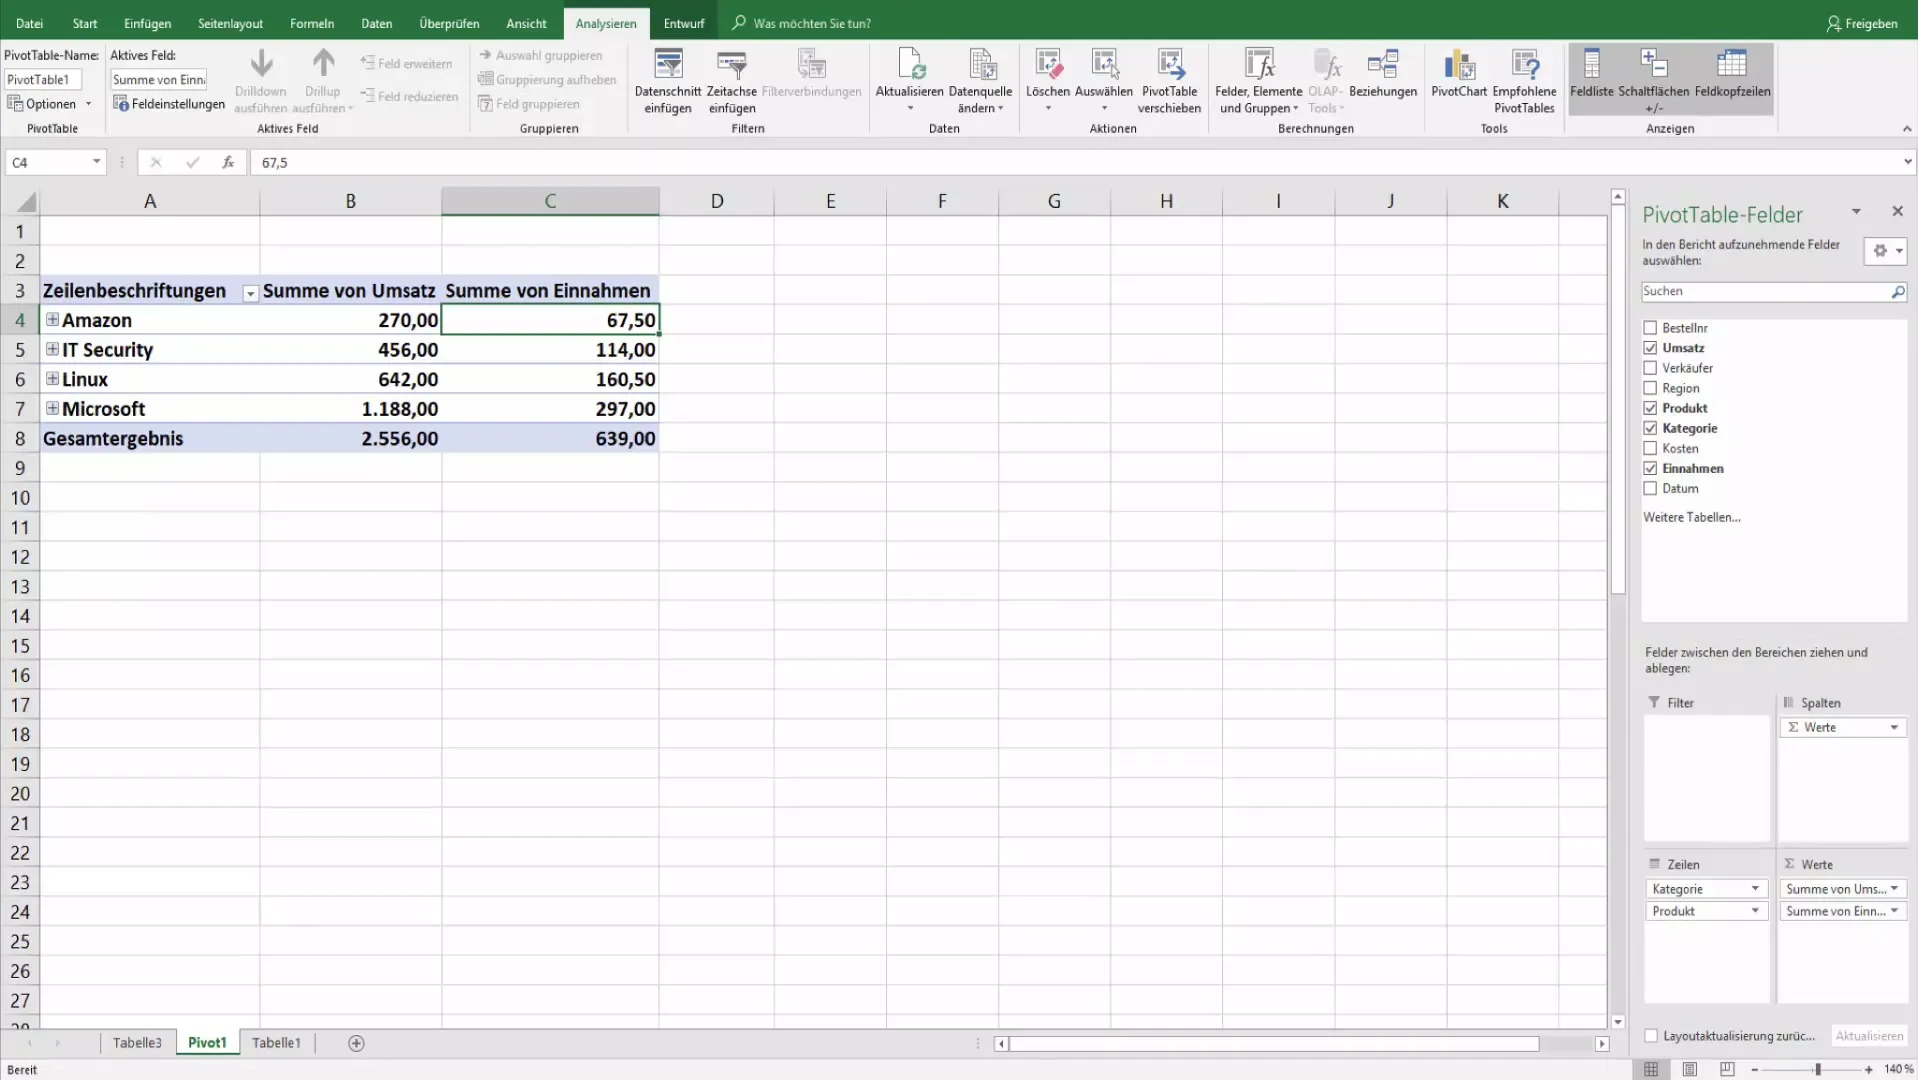Expand the IT Security row group

(x=52, y=349)
